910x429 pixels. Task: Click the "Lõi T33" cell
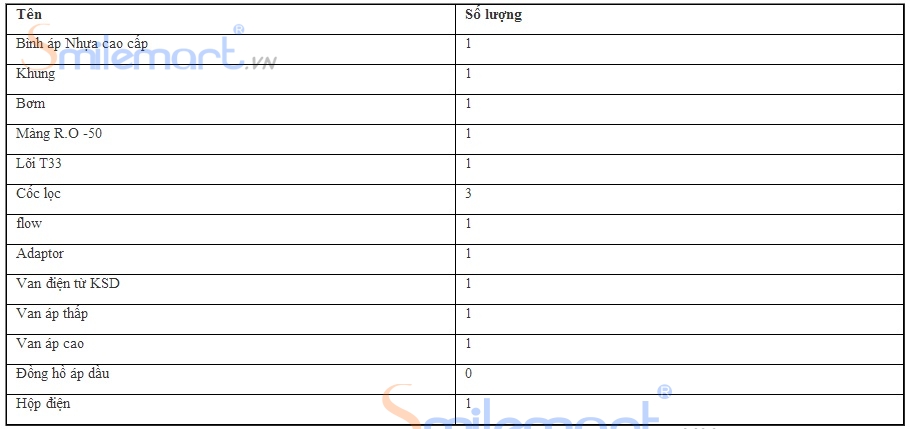tap(40, 164)
